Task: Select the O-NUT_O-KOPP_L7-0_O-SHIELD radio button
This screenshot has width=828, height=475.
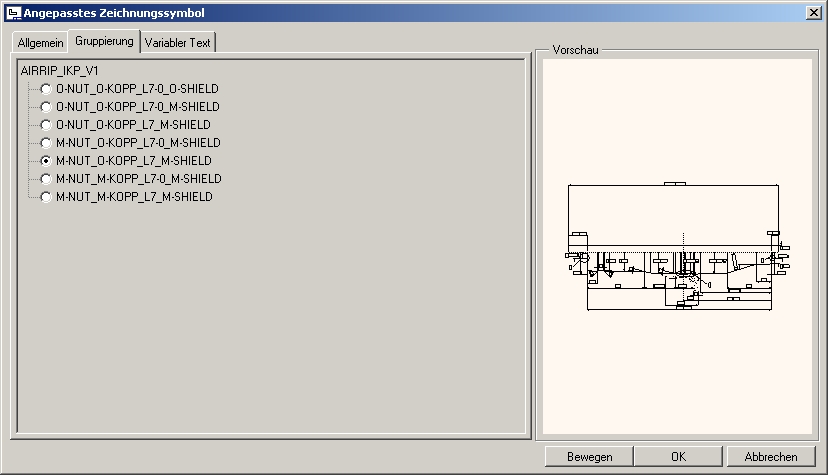Action: (46, 89)
